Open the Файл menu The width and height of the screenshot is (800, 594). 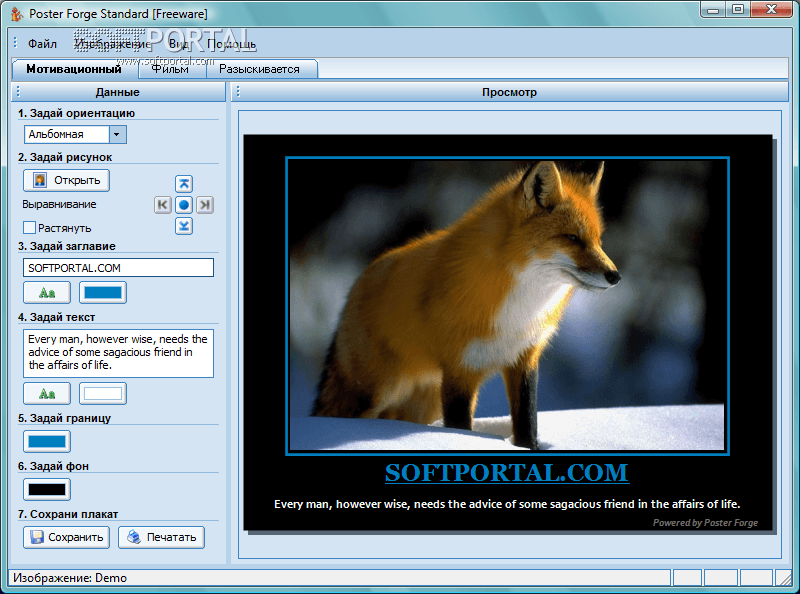point(42,44)
